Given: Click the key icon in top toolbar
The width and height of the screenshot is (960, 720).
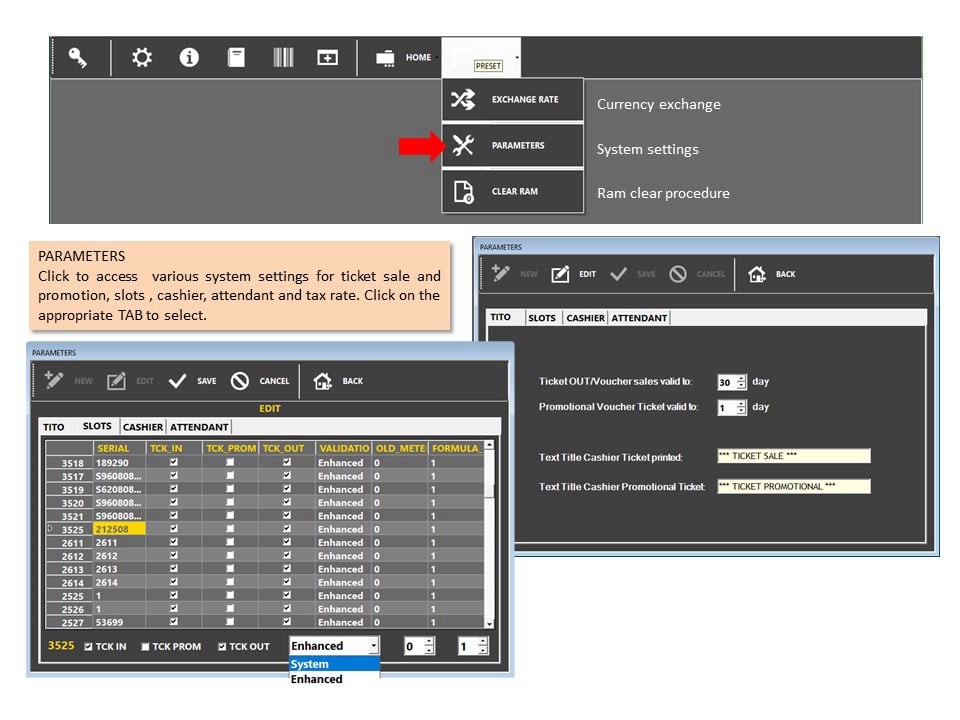Looking at the screenshot, I should [x=78, y=58].
